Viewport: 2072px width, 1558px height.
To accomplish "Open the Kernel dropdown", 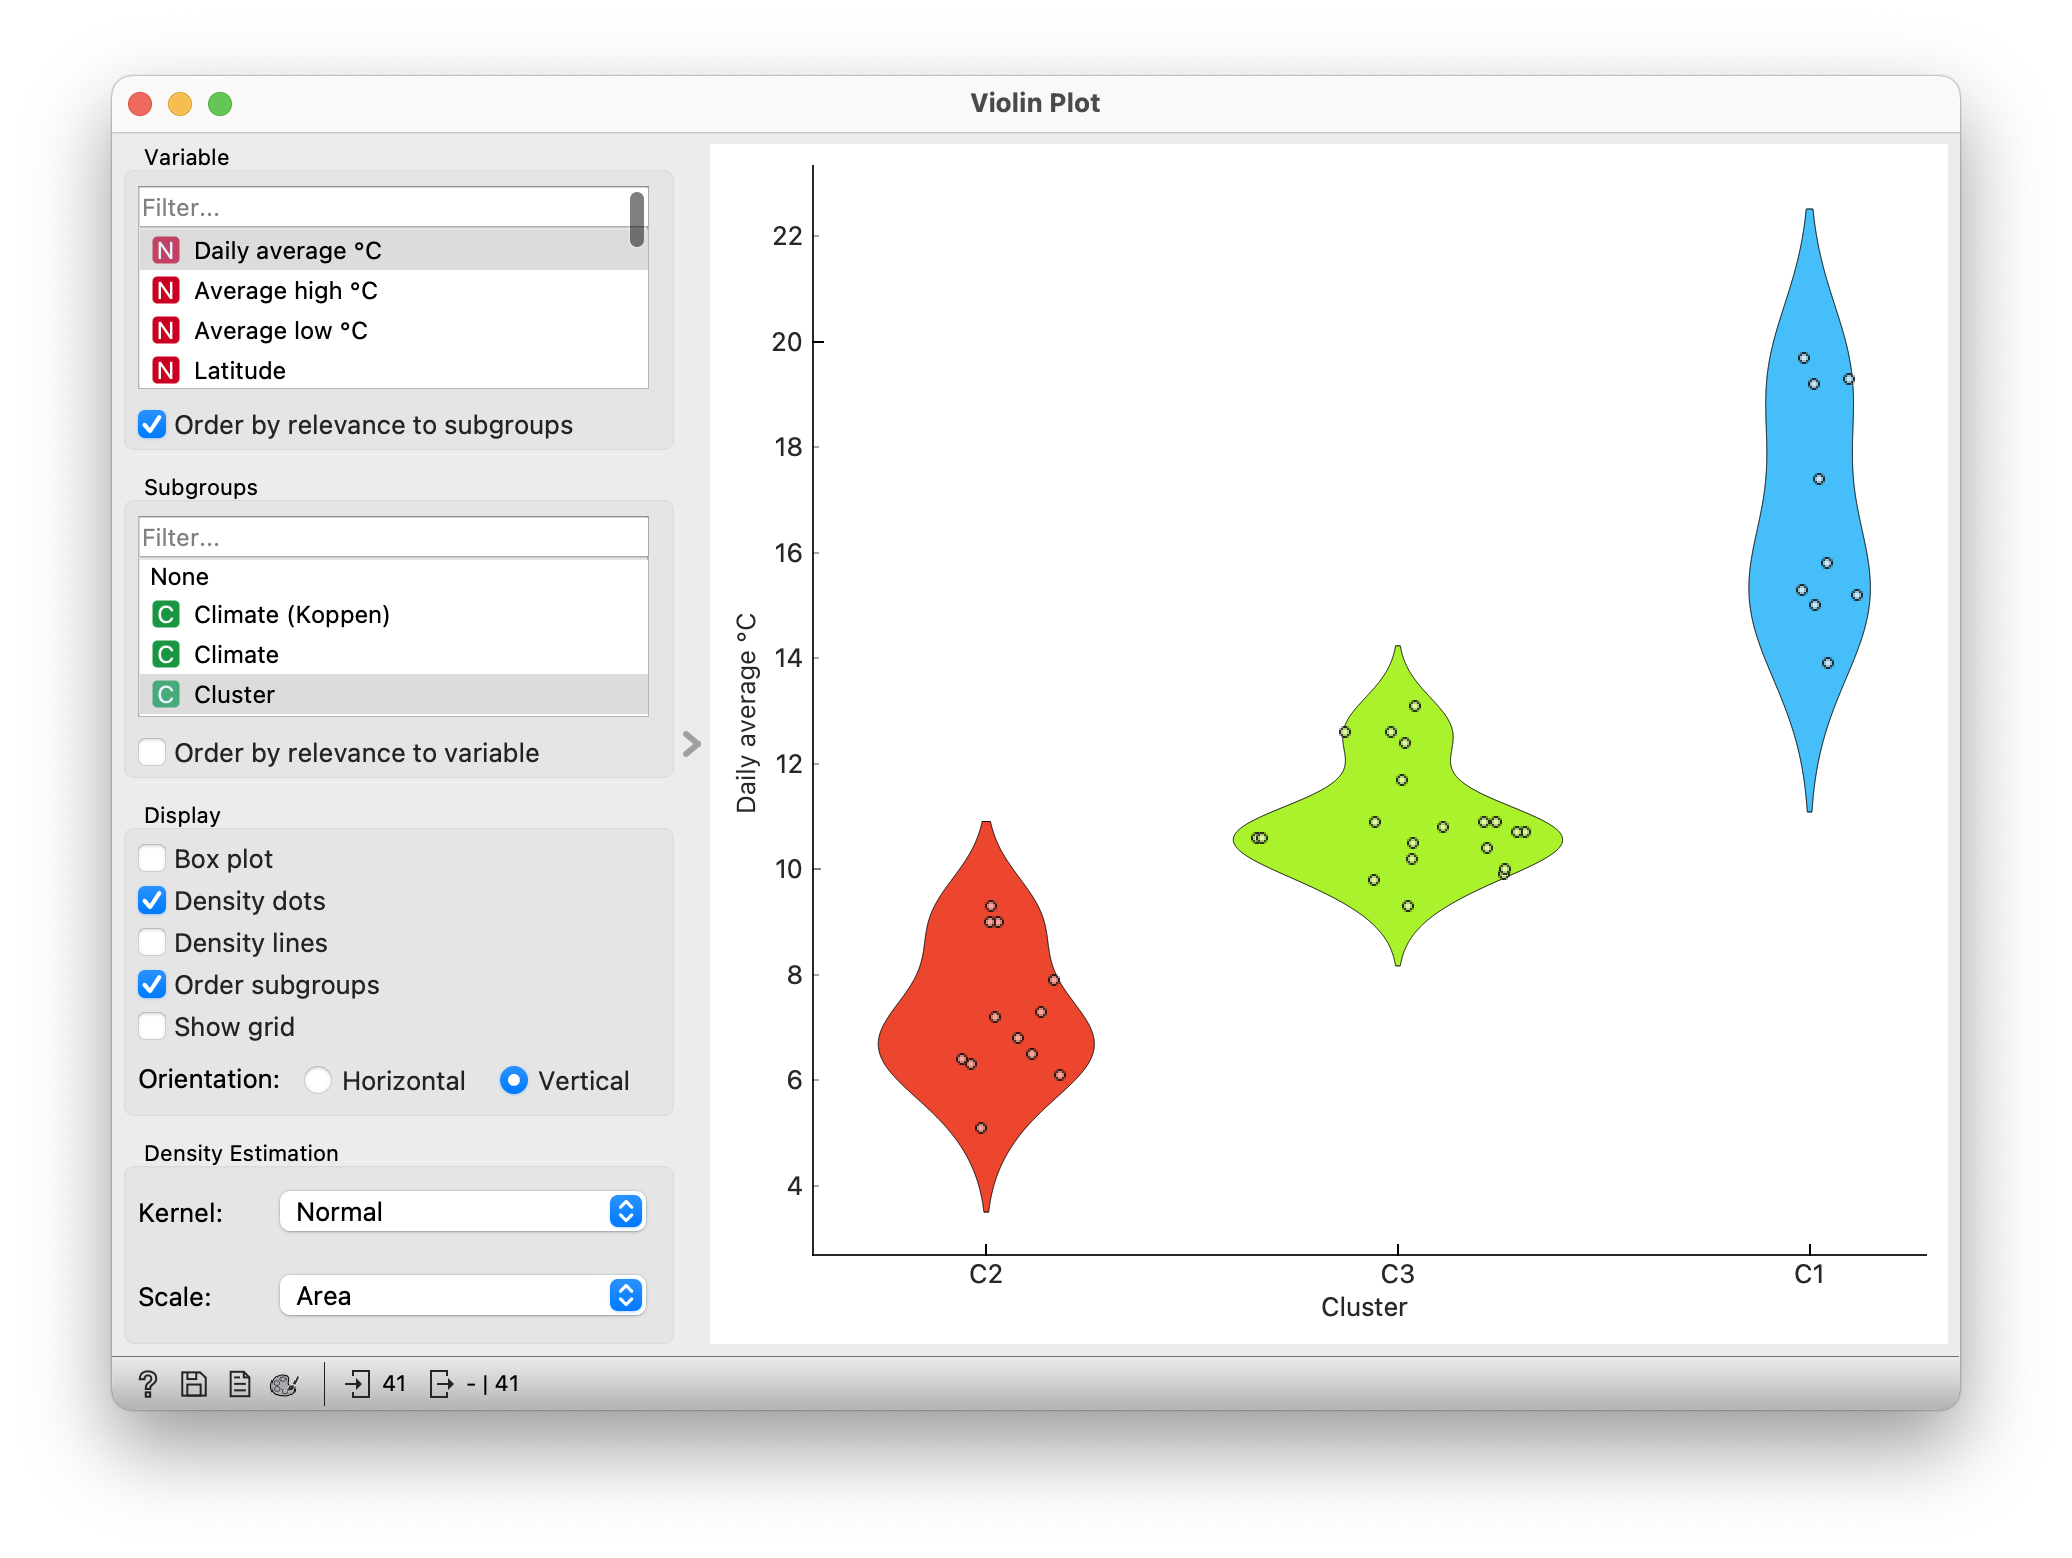I will 462,1212.
